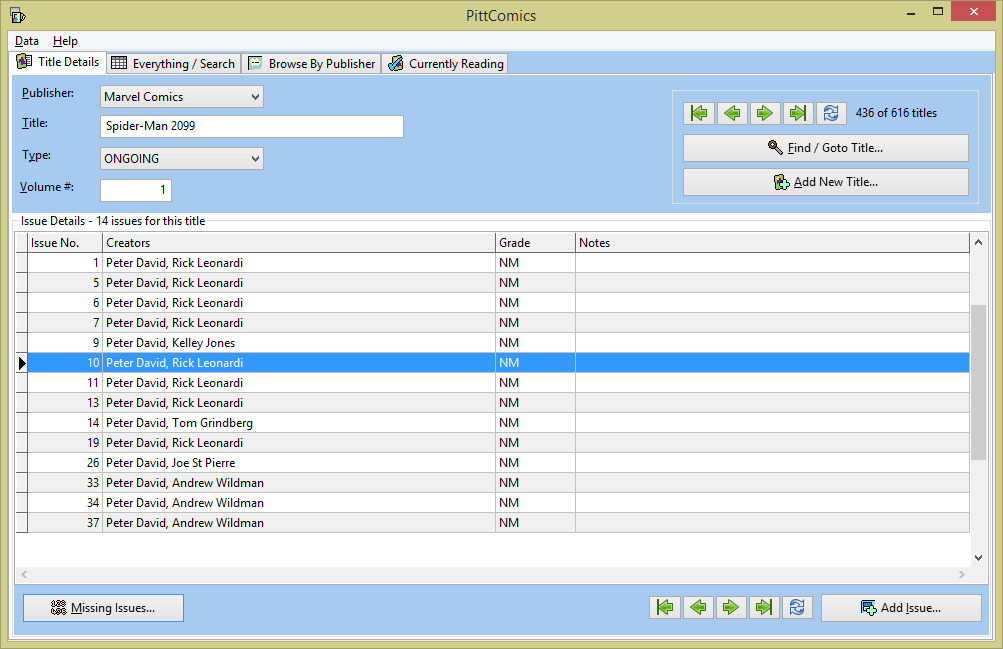1003x649 pixels.
Task: Click issue number 10 cell
Action: tap(65, 363)
